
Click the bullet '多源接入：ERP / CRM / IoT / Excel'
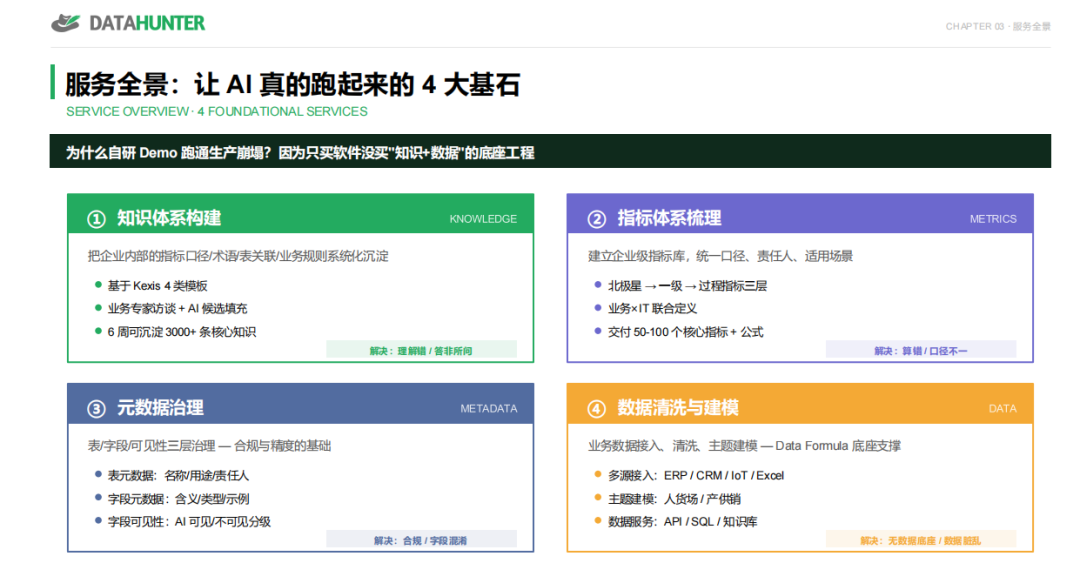[696, 475]
